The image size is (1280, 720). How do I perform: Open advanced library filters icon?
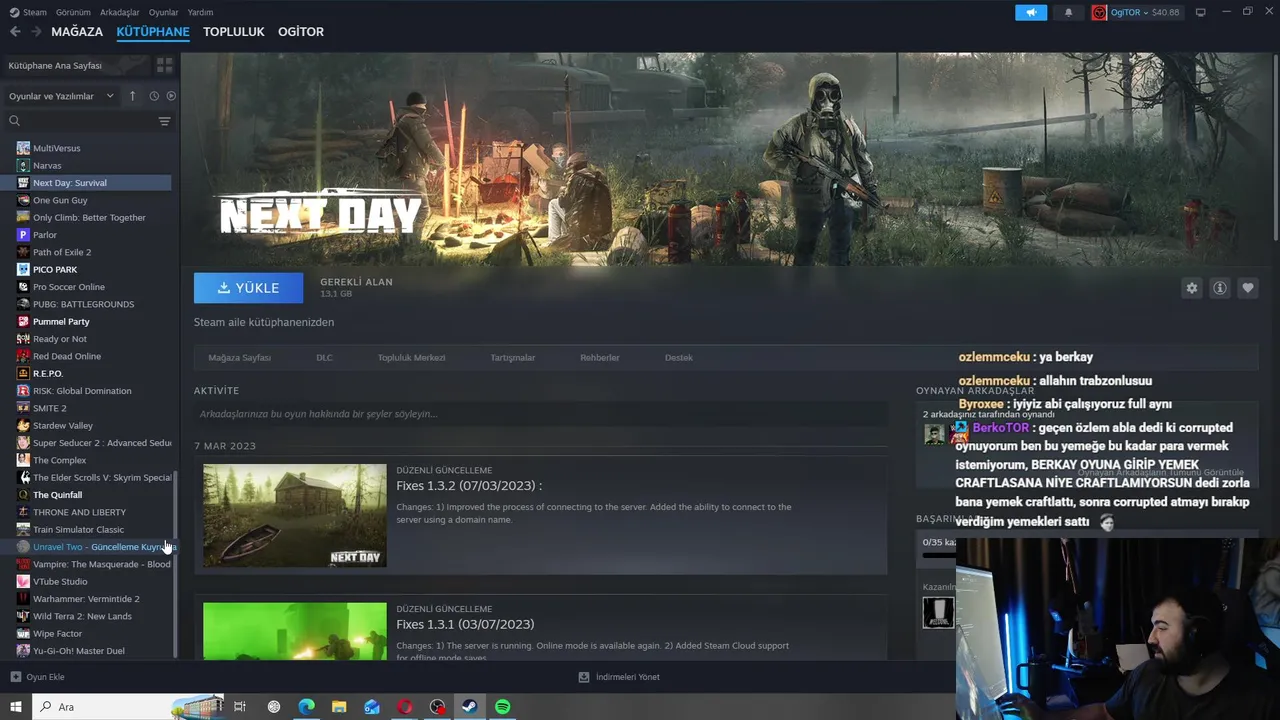click(164, 121)
